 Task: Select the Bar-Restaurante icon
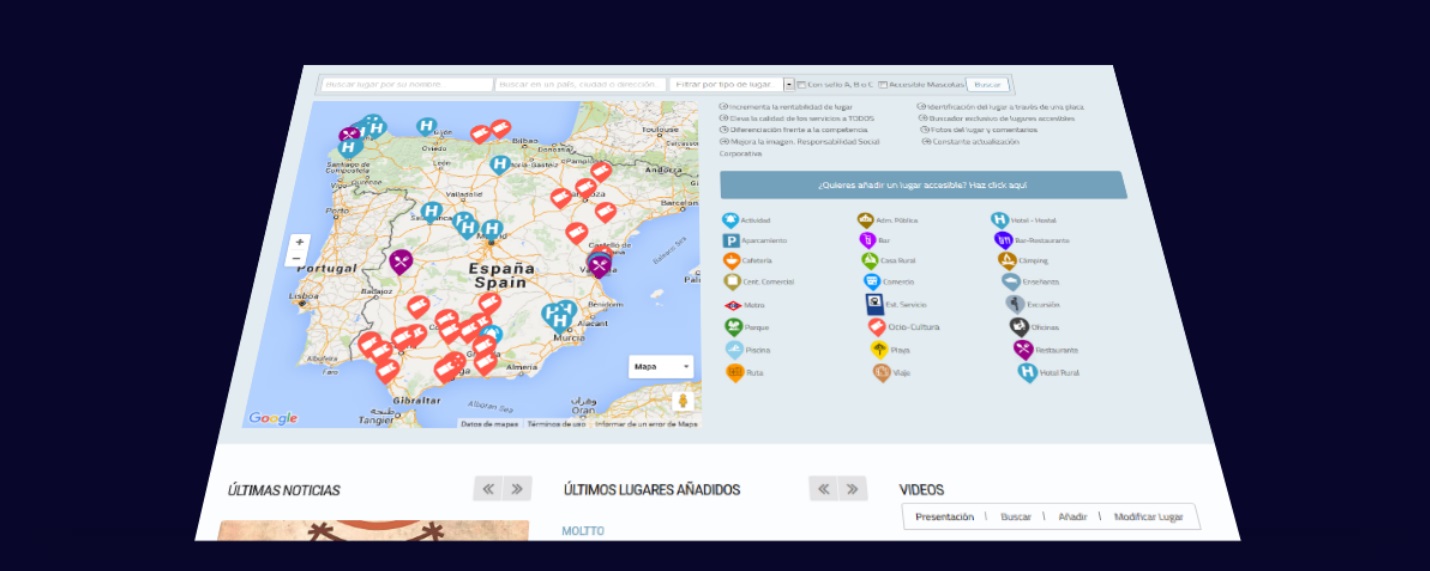click(x=1004, y=240)
